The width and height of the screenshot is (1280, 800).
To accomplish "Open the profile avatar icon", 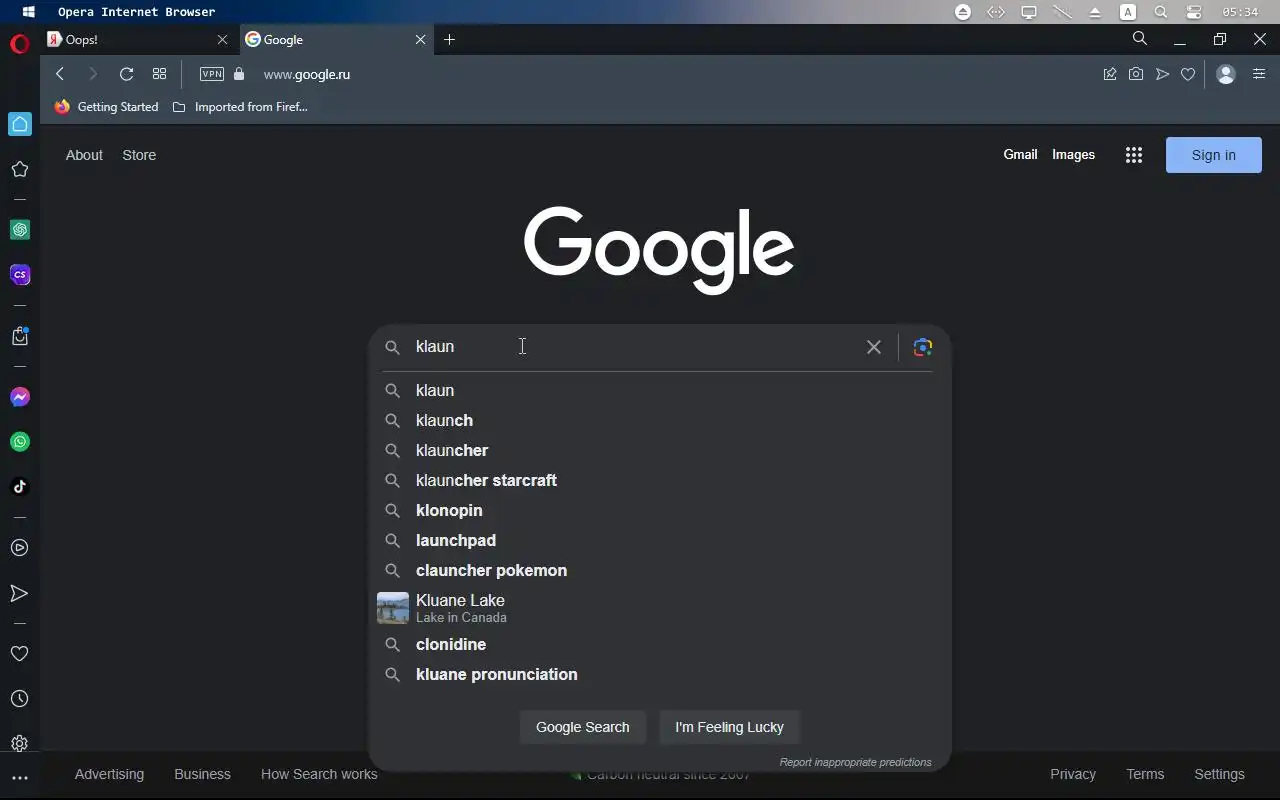I will (x=1226, y=74).
